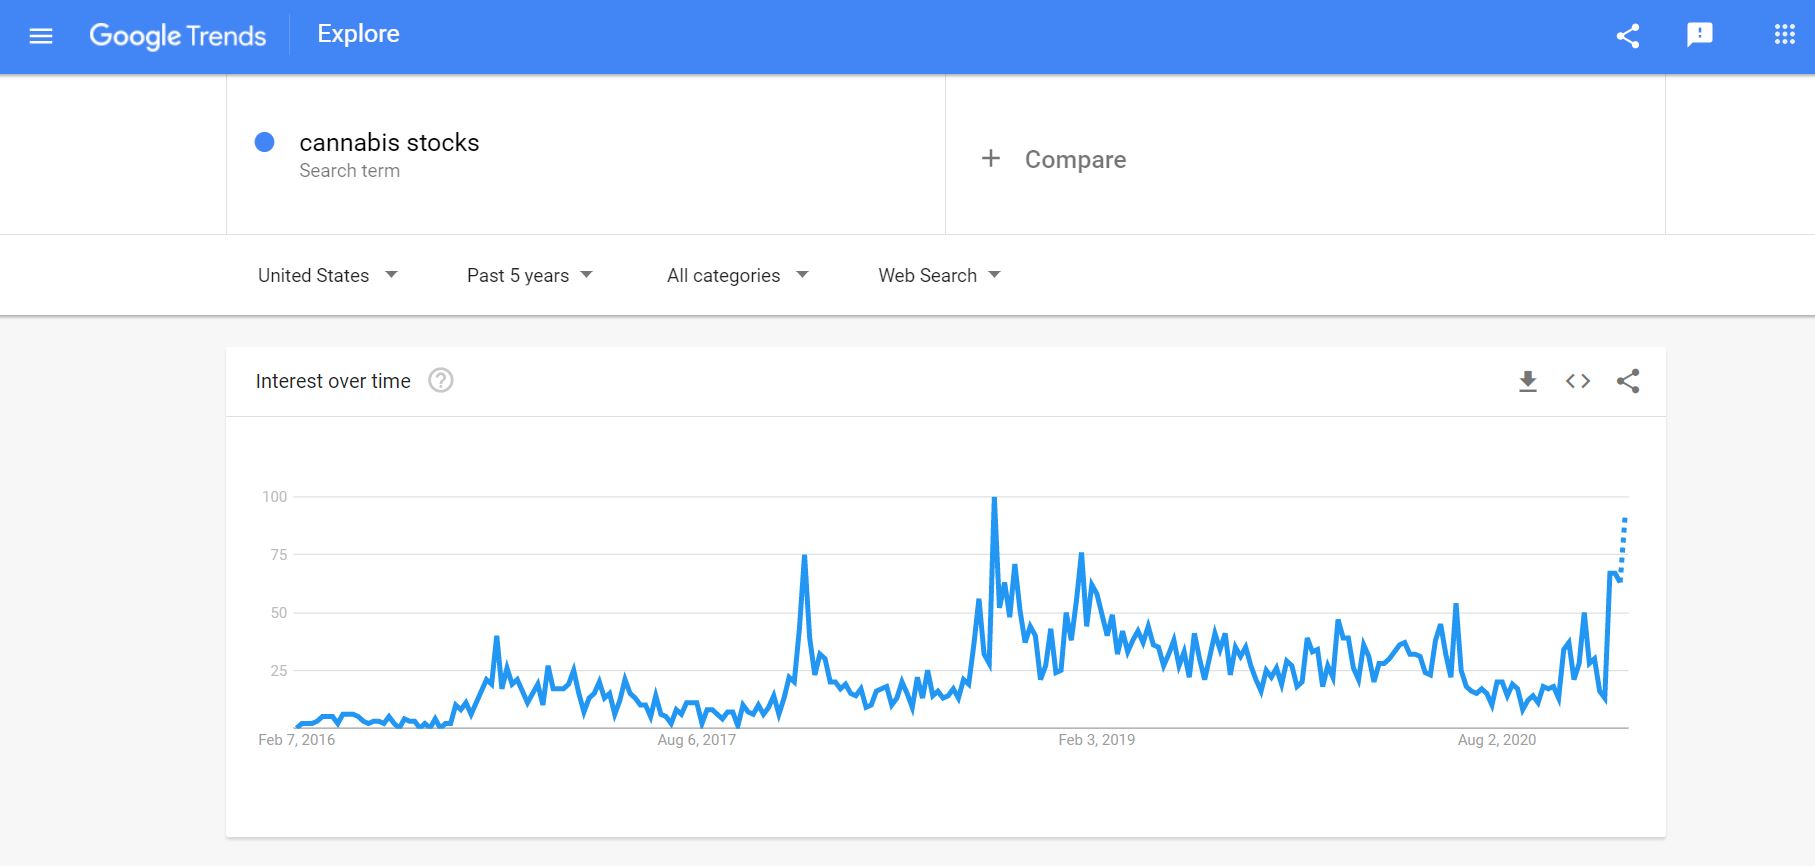
Task: Expand the All categories dropdown
Action: coord(738,275)
